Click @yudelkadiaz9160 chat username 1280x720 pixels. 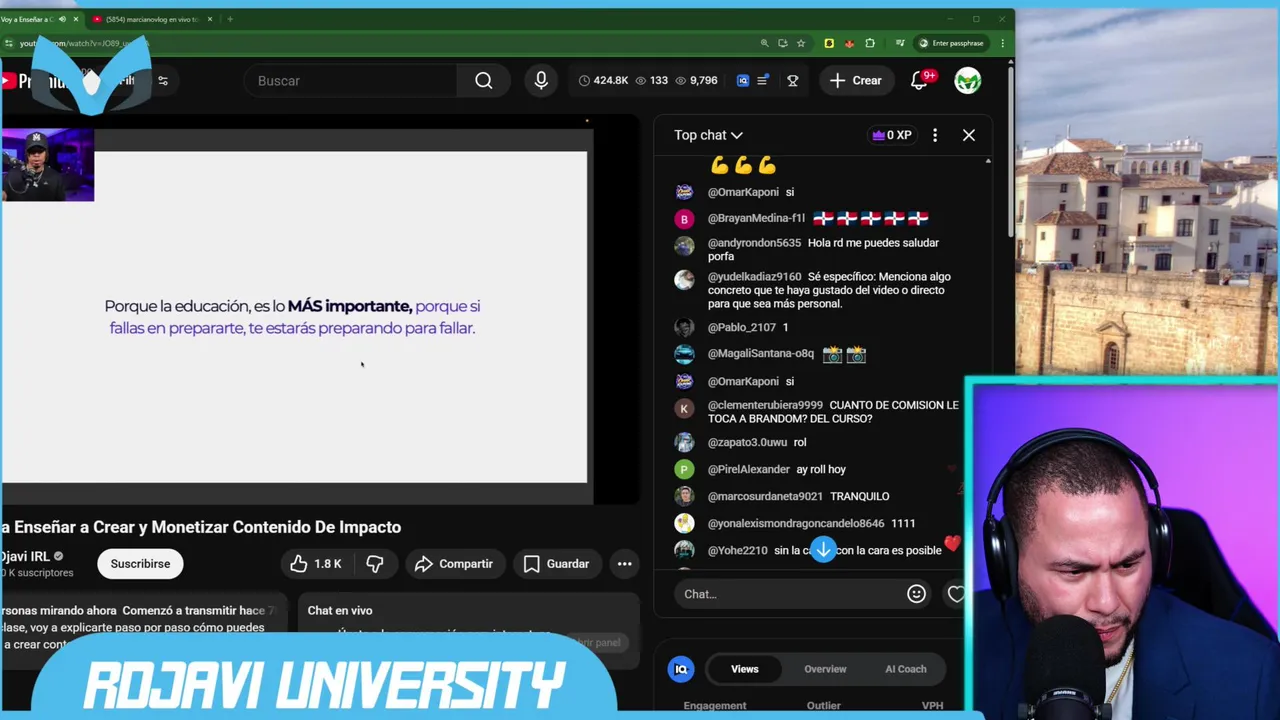pyautogui.click(x=754, y=277)
